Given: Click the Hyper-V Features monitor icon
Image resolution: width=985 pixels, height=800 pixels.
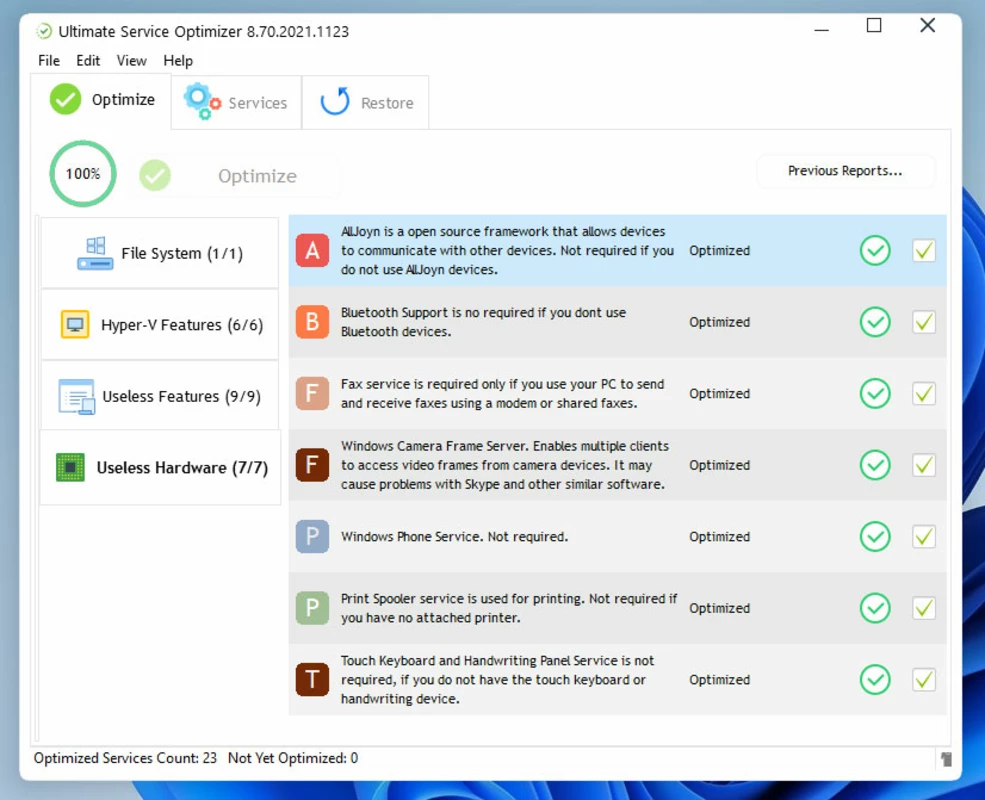Looking at the screenshot, I should click(75, 325).
